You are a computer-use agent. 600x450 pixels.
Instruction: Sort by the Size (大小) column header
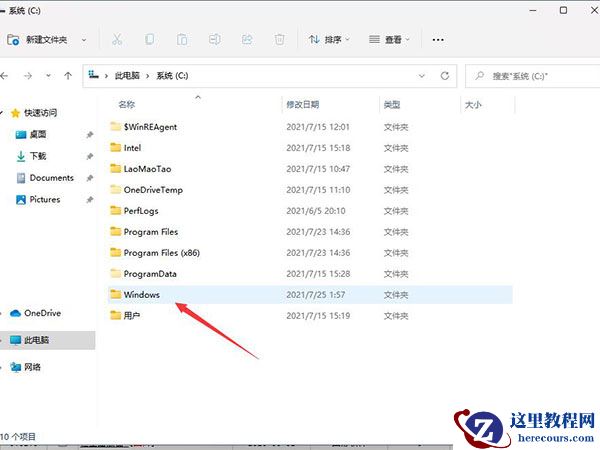tap(473, 104)
